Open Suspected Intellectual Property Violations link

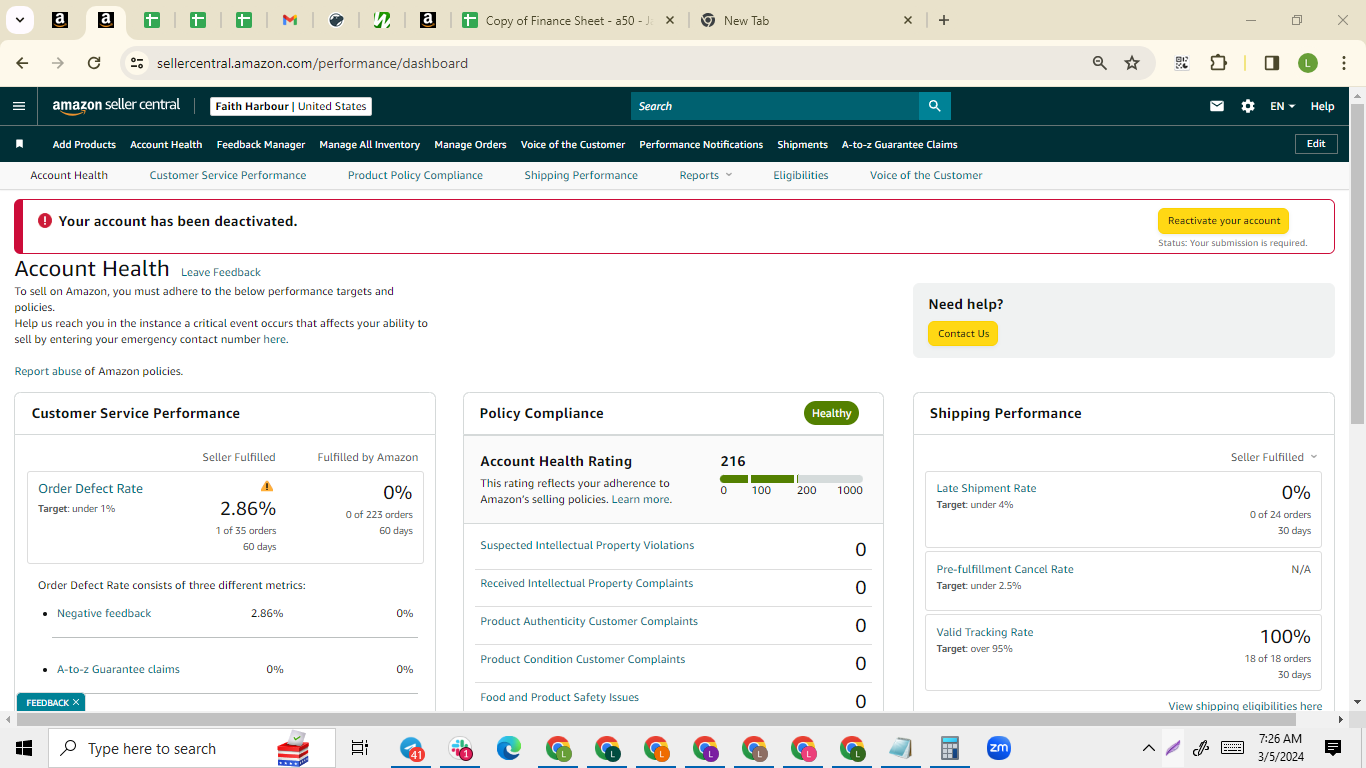point(587,545)
